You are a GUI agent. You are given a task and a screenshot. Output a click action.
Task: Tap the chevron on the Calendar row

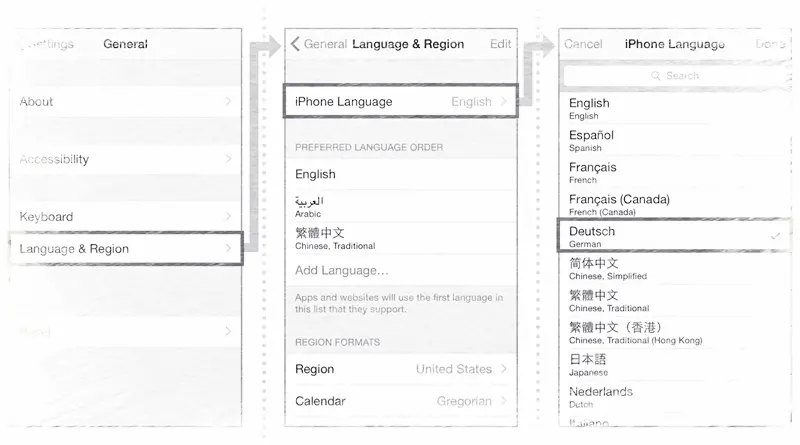504,401
